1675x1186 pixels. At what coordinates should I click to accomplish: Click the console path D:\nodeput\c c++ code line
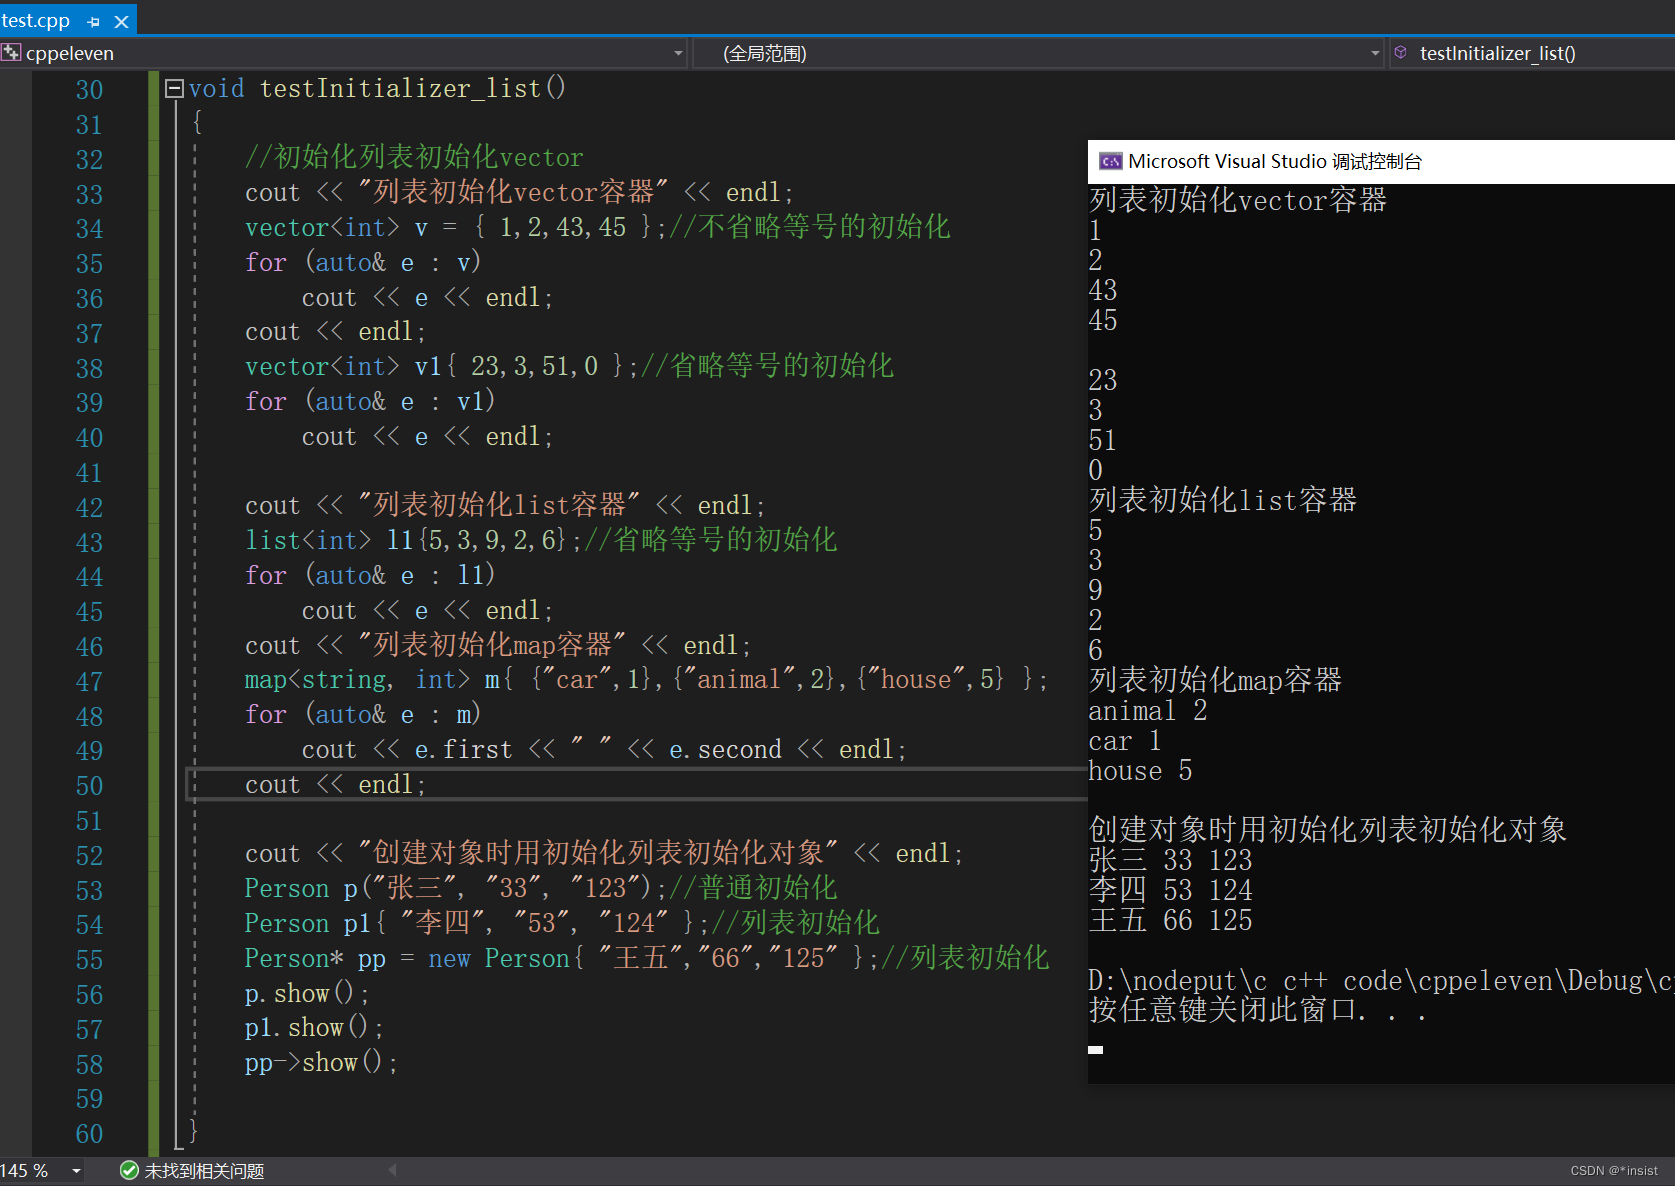click(1381, 980)
